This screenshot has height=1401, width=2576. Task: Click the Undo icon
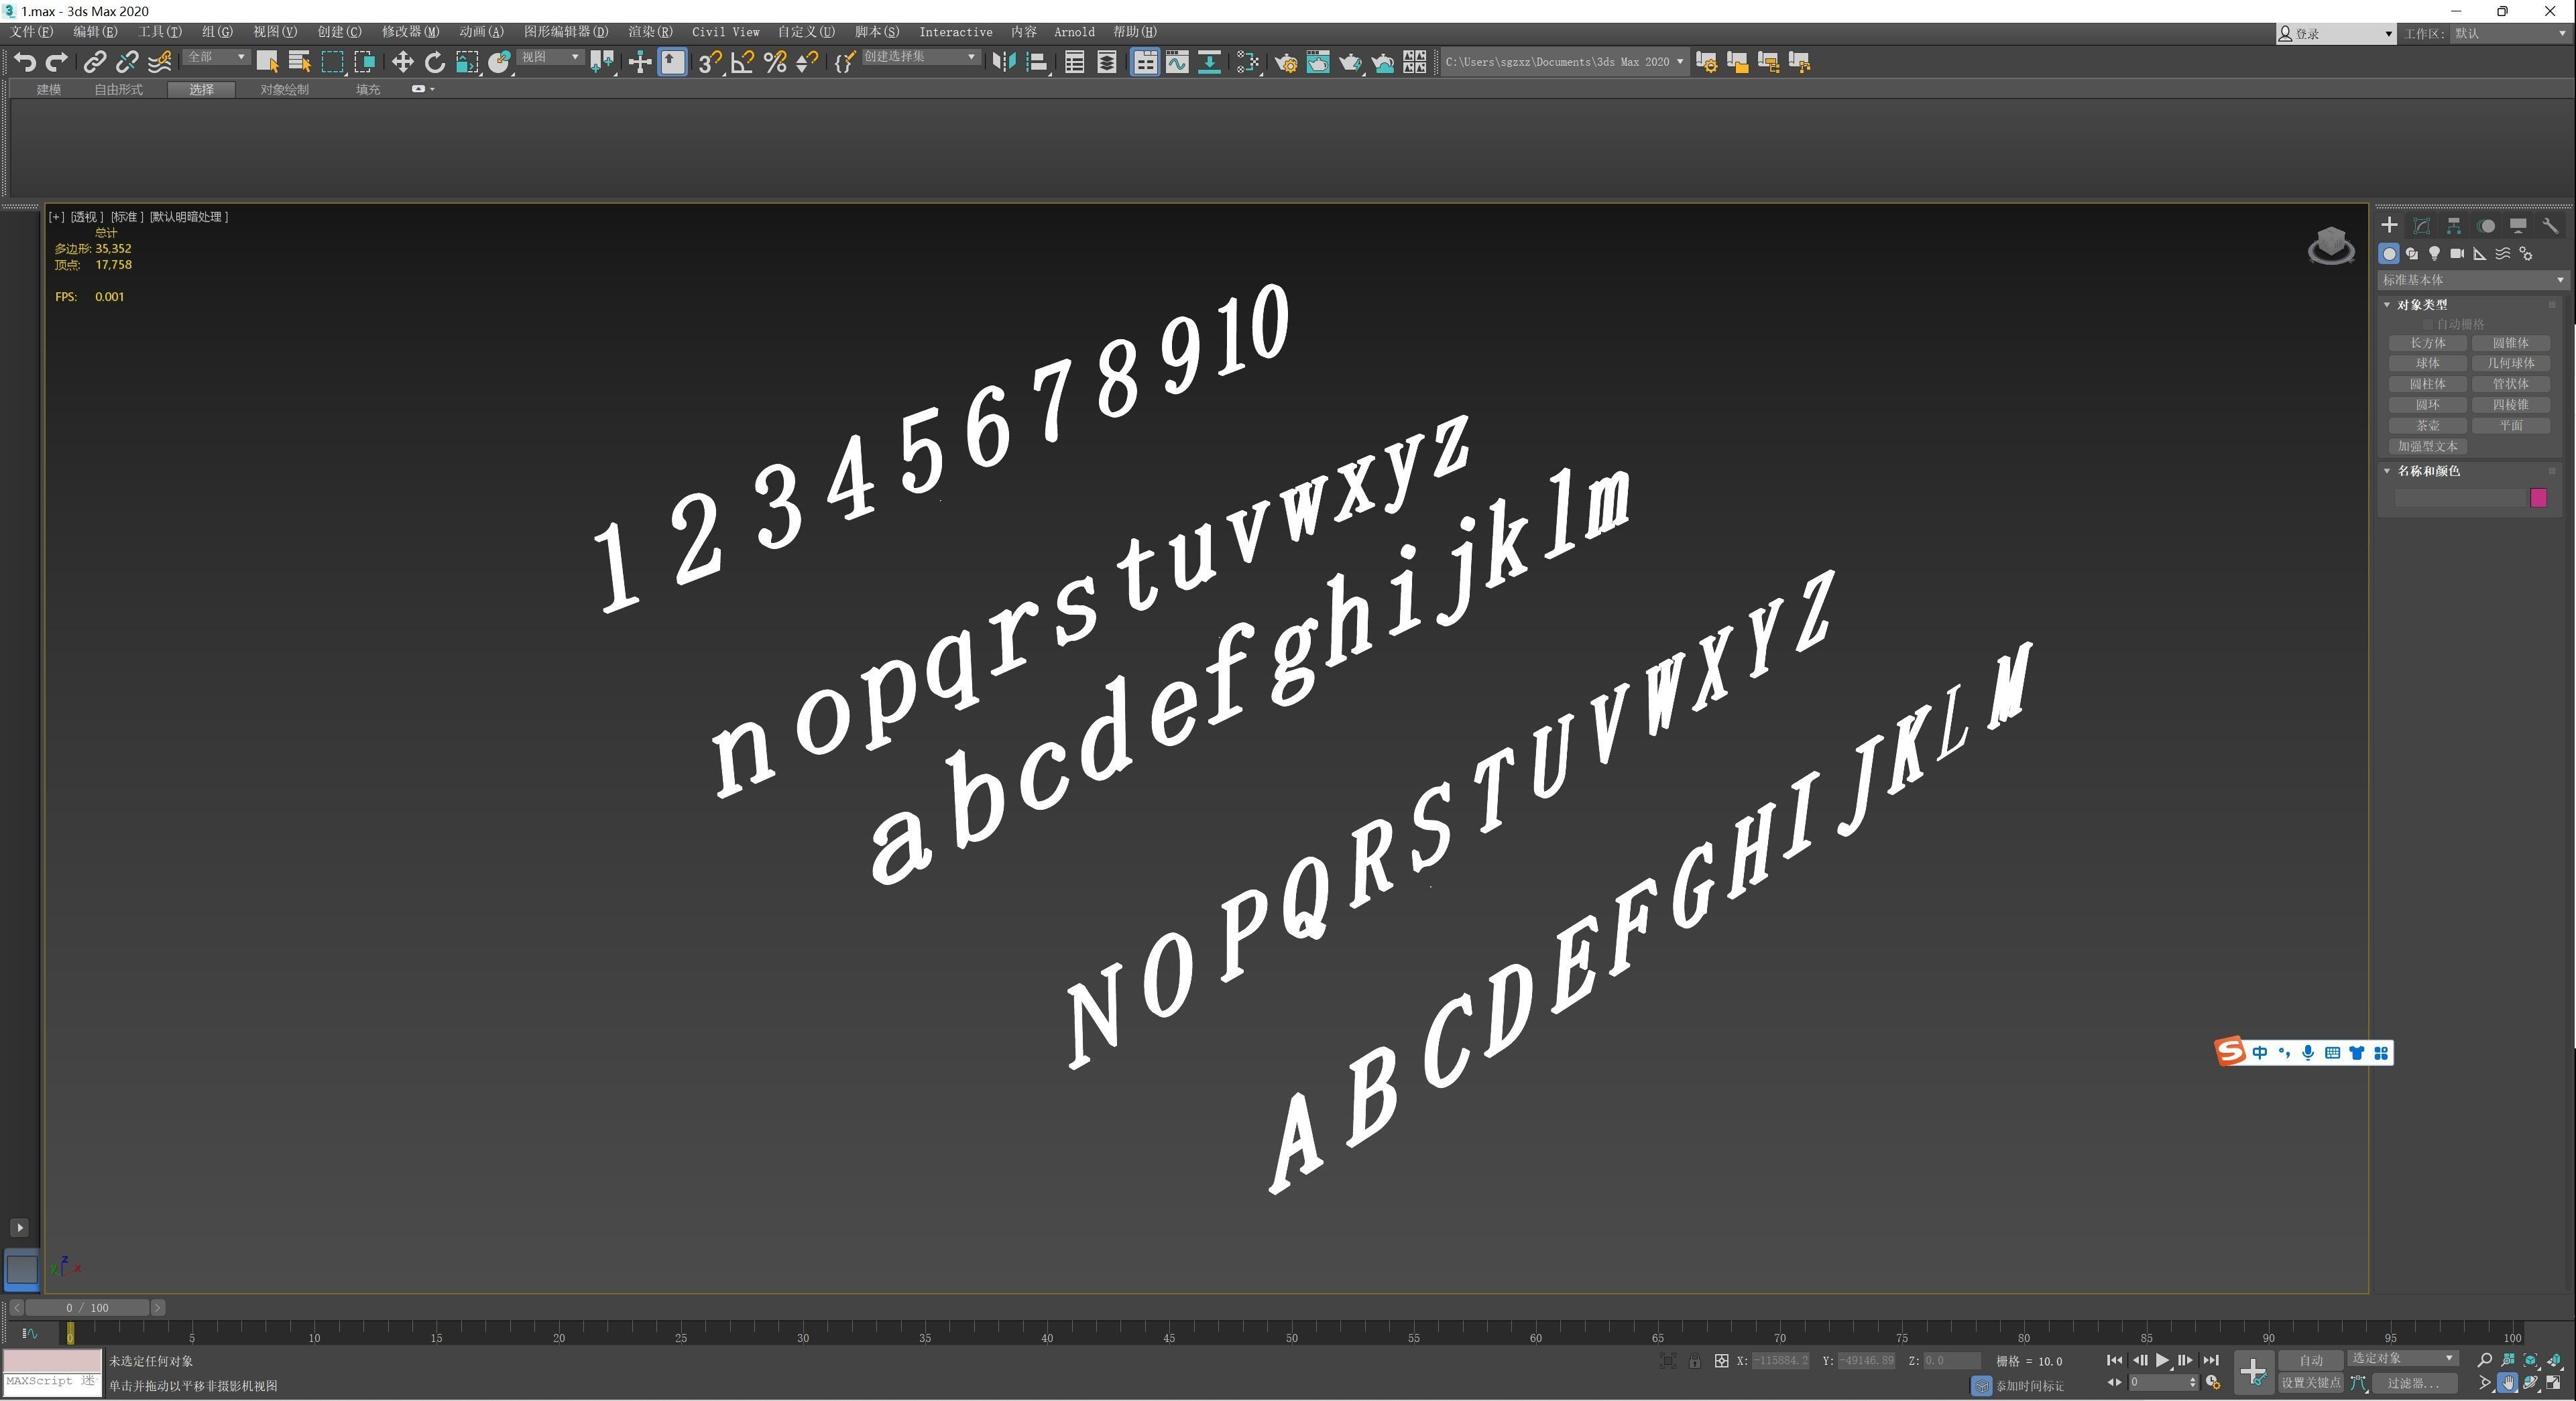24,61
